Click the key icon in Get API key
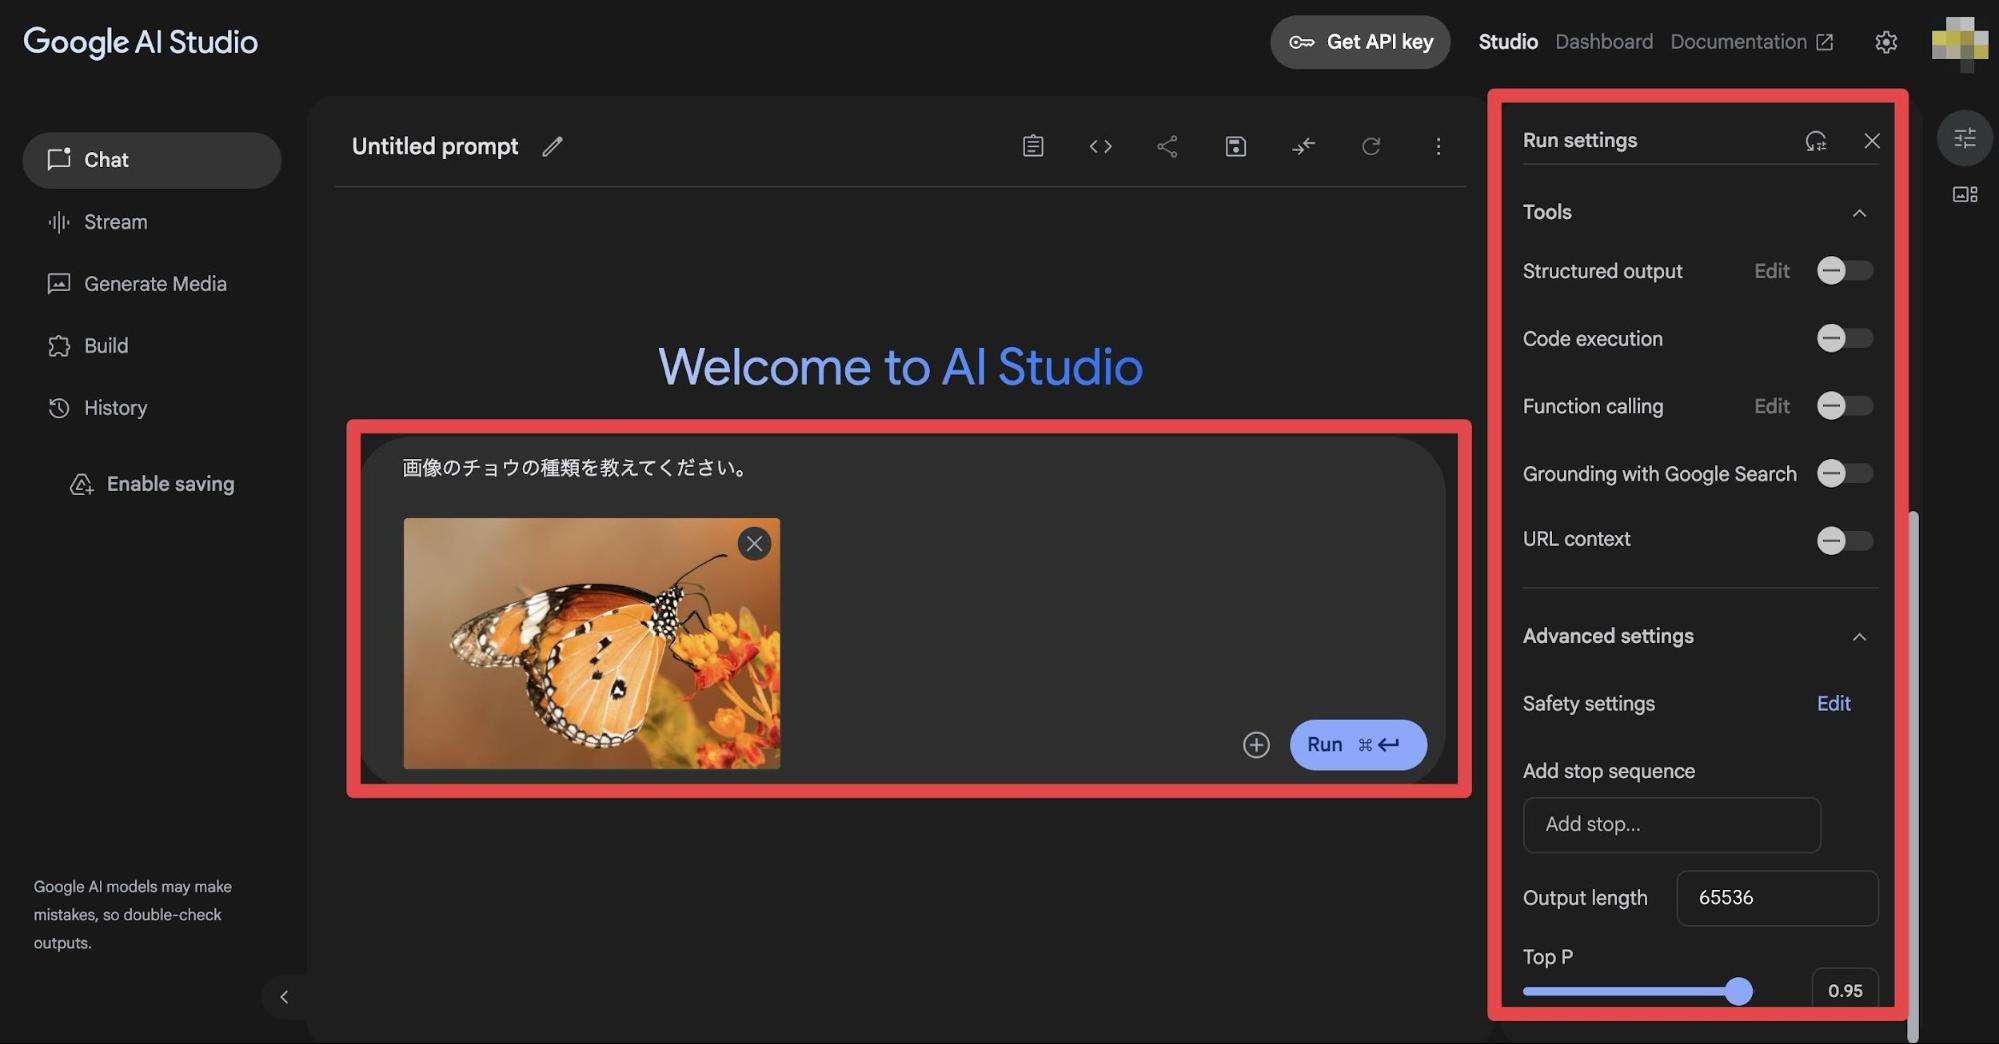Image resolution: width=1999 pixels, height=1044 pixels. click(1301, 42)
